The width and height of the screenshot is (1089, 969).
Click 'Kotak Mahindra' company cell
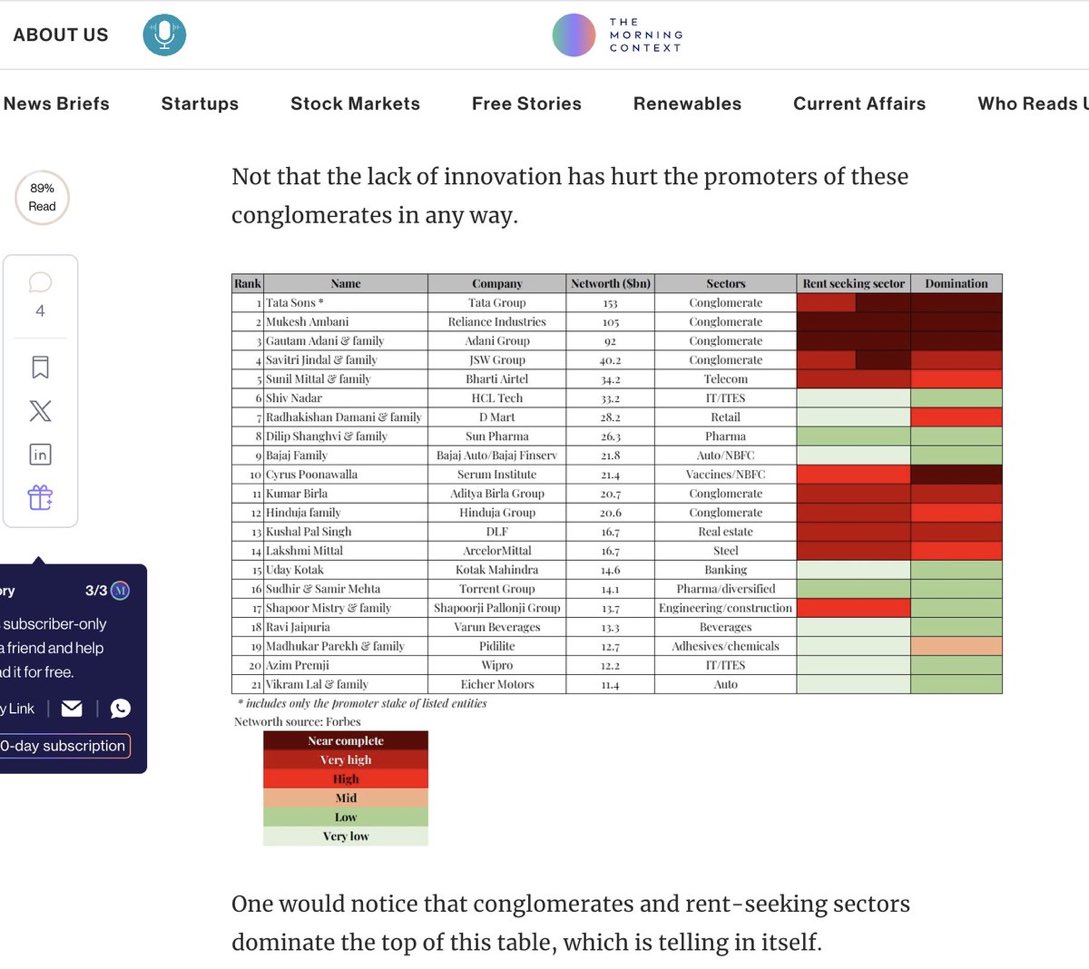click(497, 570)
